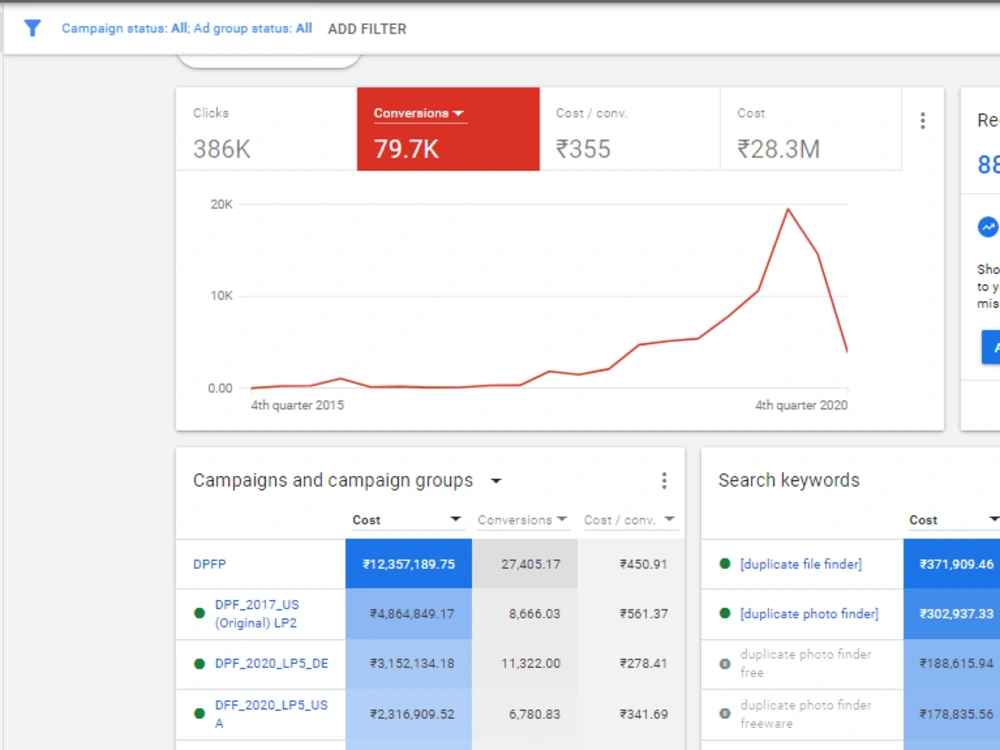Viewport: 1000px width, 750px height.
Task: Click the chart peak near 20K
Action: click(788, 209)
